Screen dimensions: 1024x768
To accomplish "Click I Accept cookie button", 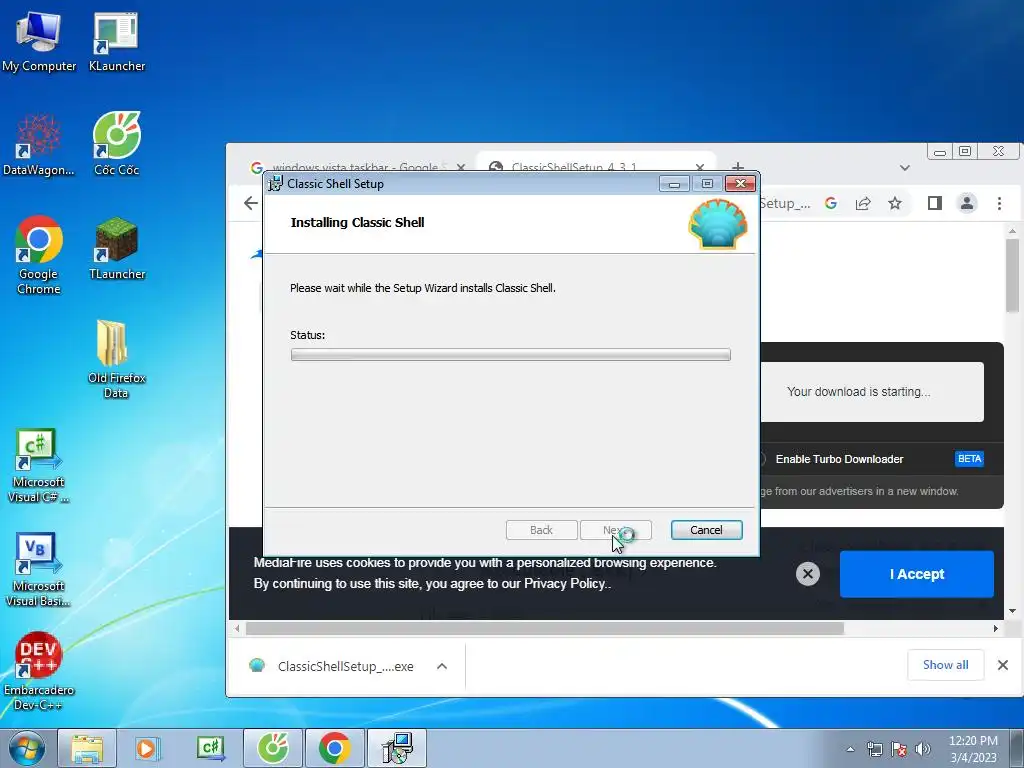I will tap(917, 574).
